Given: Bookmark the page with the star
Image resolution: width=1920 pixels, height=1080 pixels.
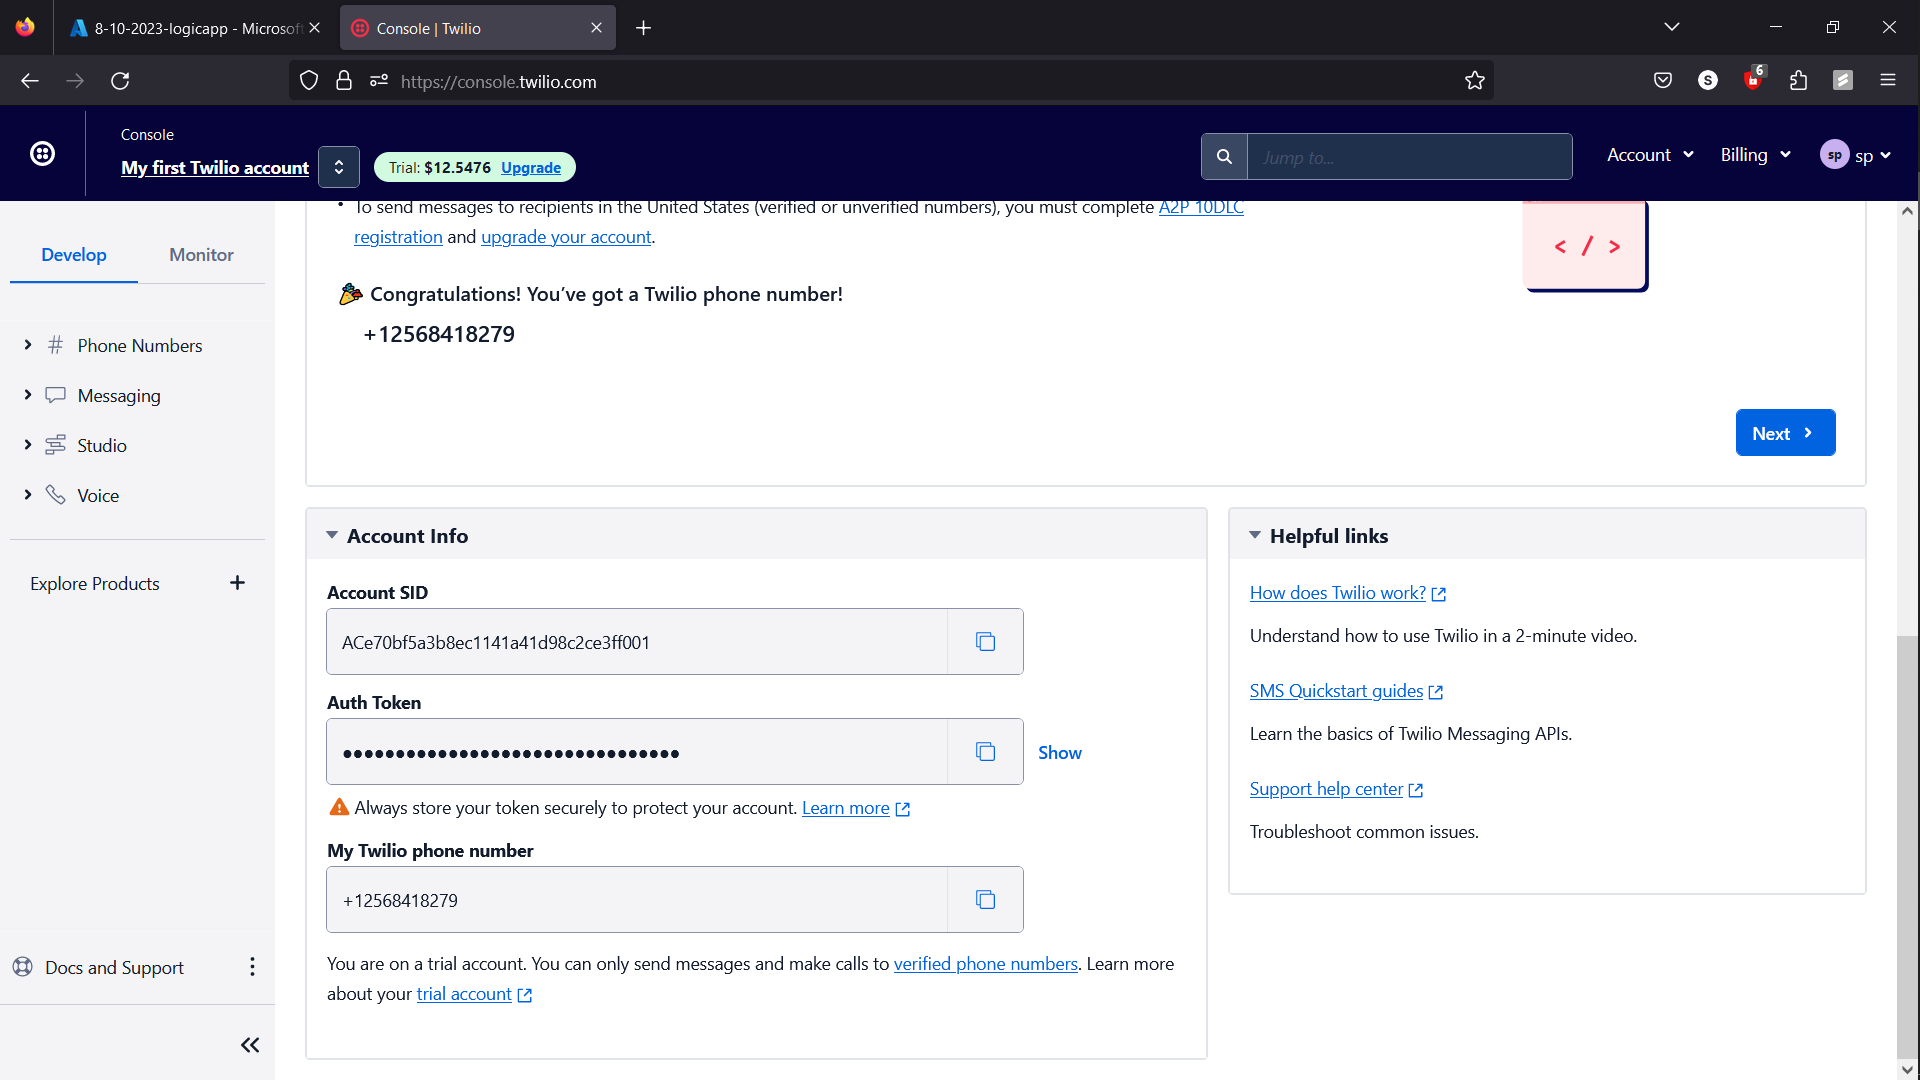Looking at the screenshot, I should point(1475,80).
